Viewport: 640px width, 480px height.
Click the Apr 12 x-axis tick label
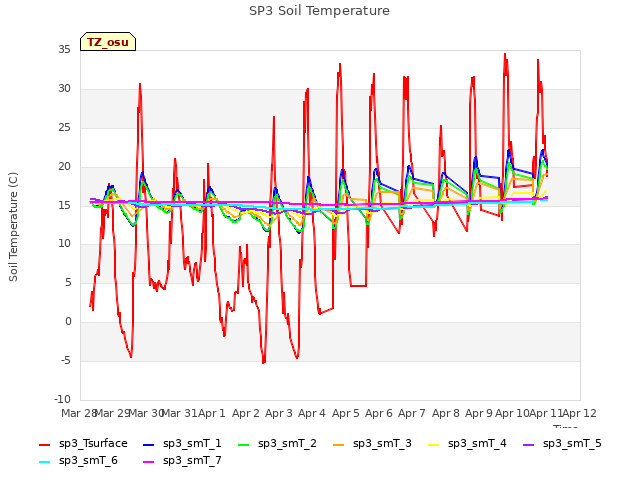(x=580, y=413)
